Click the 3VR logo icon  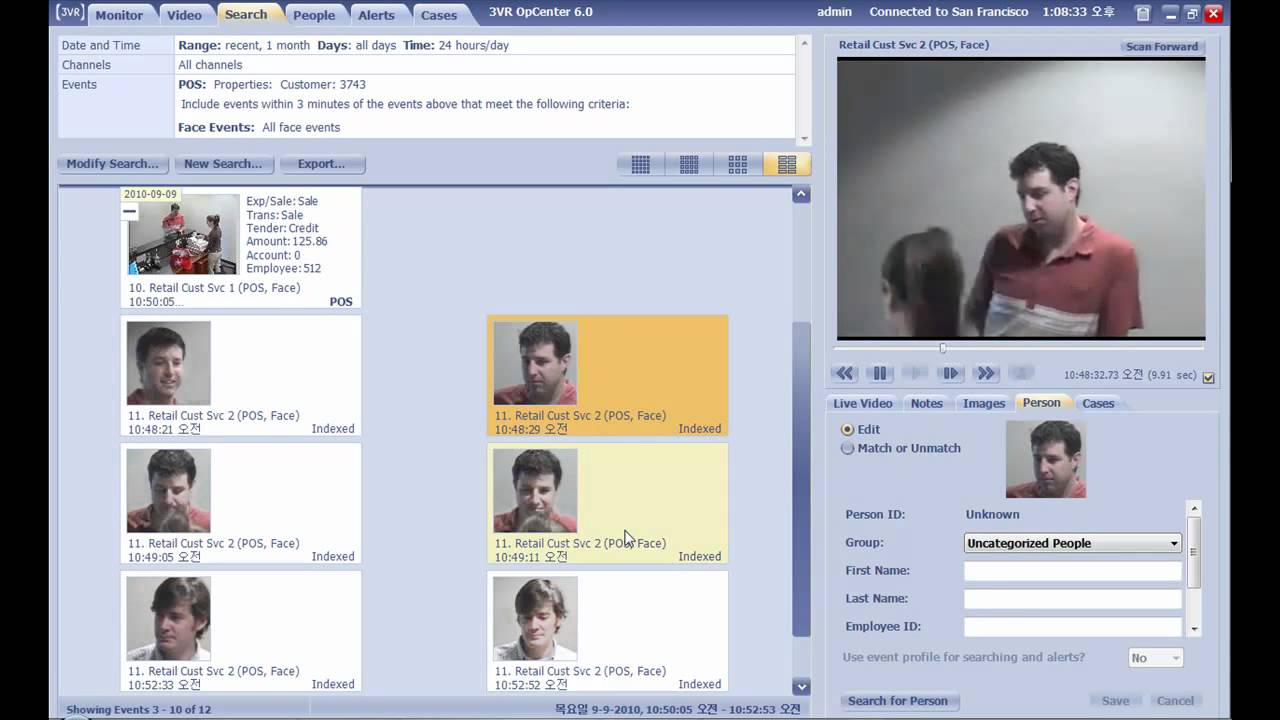70,13
